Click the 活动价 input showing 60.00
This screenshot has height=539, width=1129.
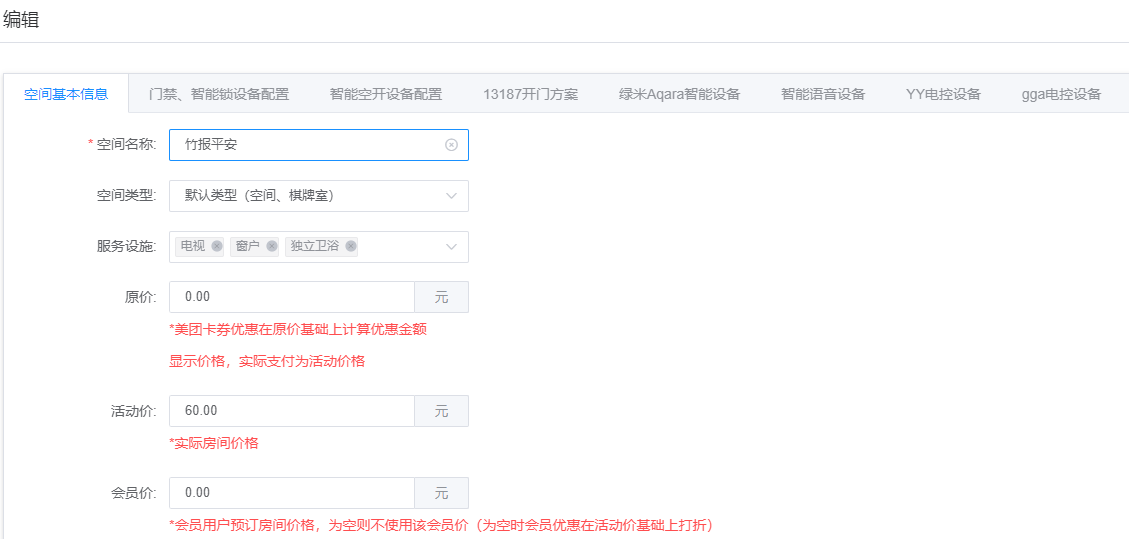[291, 411]
